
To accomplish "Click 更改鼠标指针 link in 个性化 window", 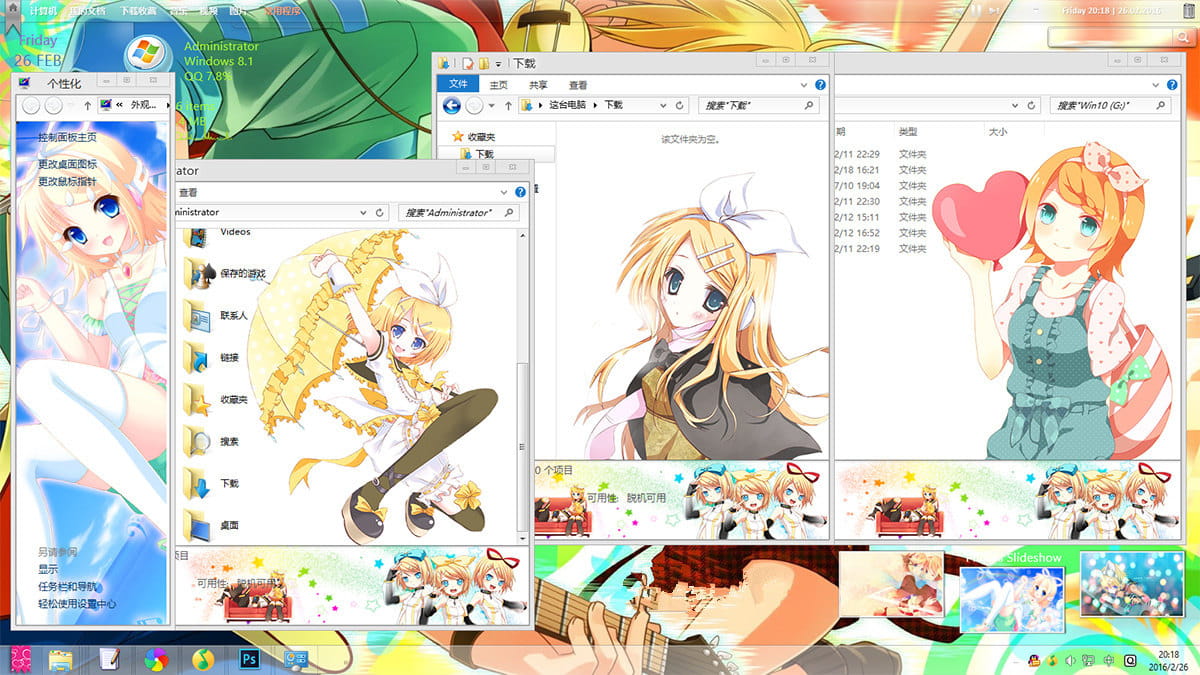I will pos(67,181).
